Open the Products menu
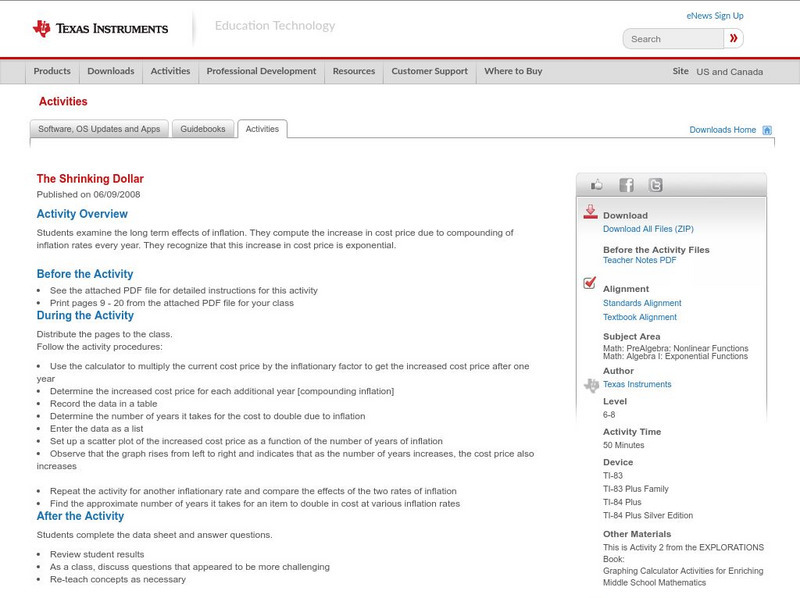Image resolution: width=800 pixels, height=598 pixels. 52,71
